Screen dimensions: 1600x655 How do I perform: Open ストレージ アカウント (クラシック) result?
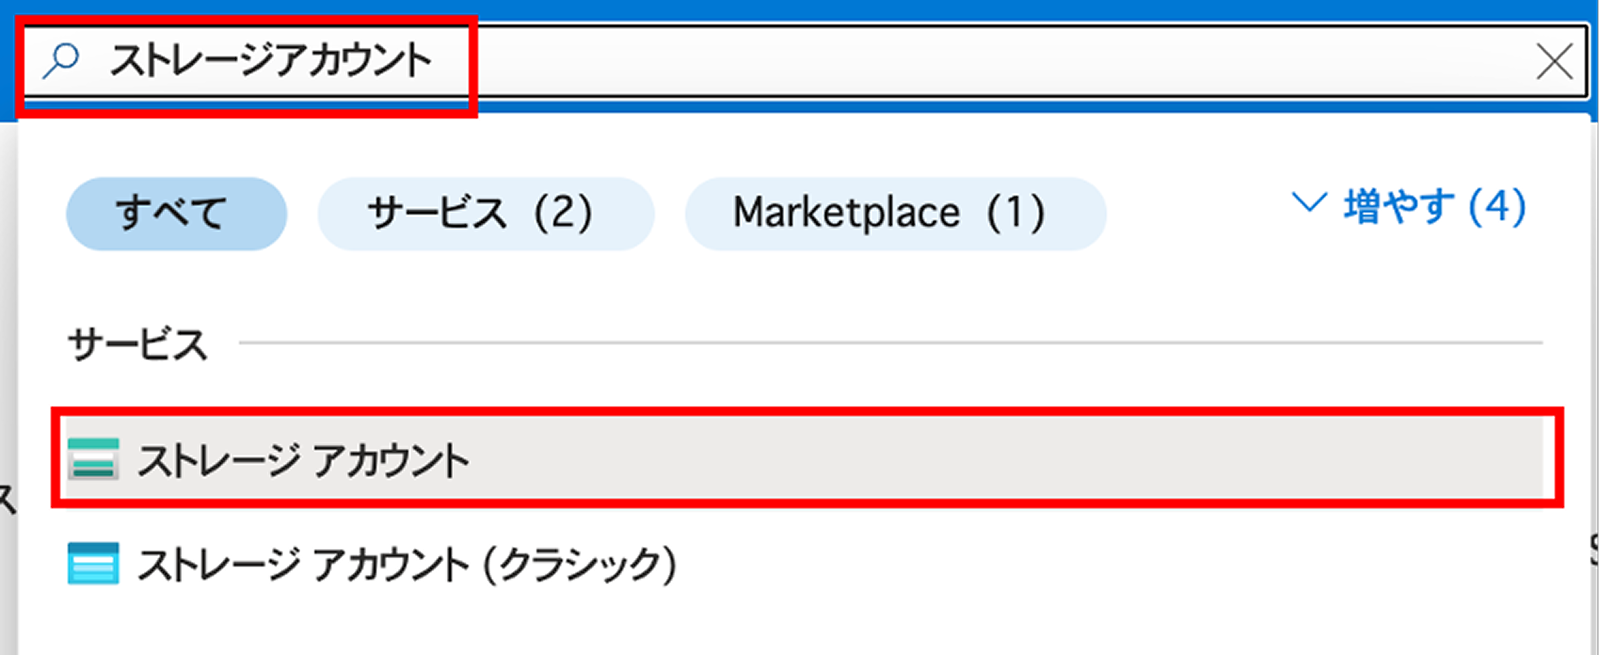pyautogui.click(x=405, y=565)
